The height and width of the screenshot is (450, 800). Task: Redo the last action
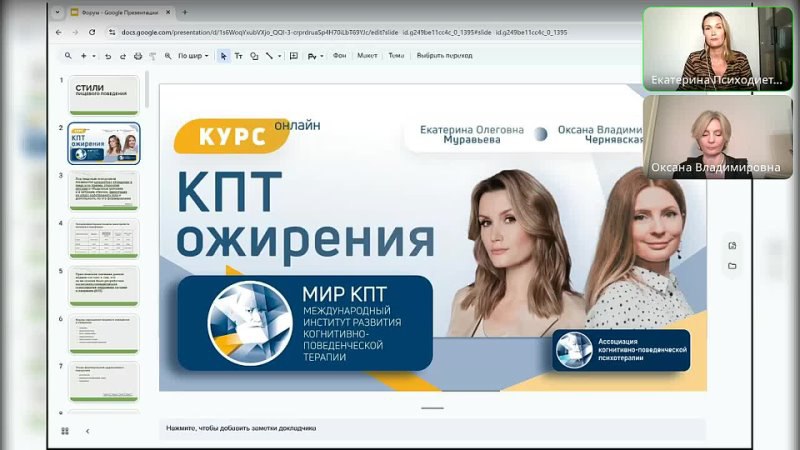(x=122, y=56)
